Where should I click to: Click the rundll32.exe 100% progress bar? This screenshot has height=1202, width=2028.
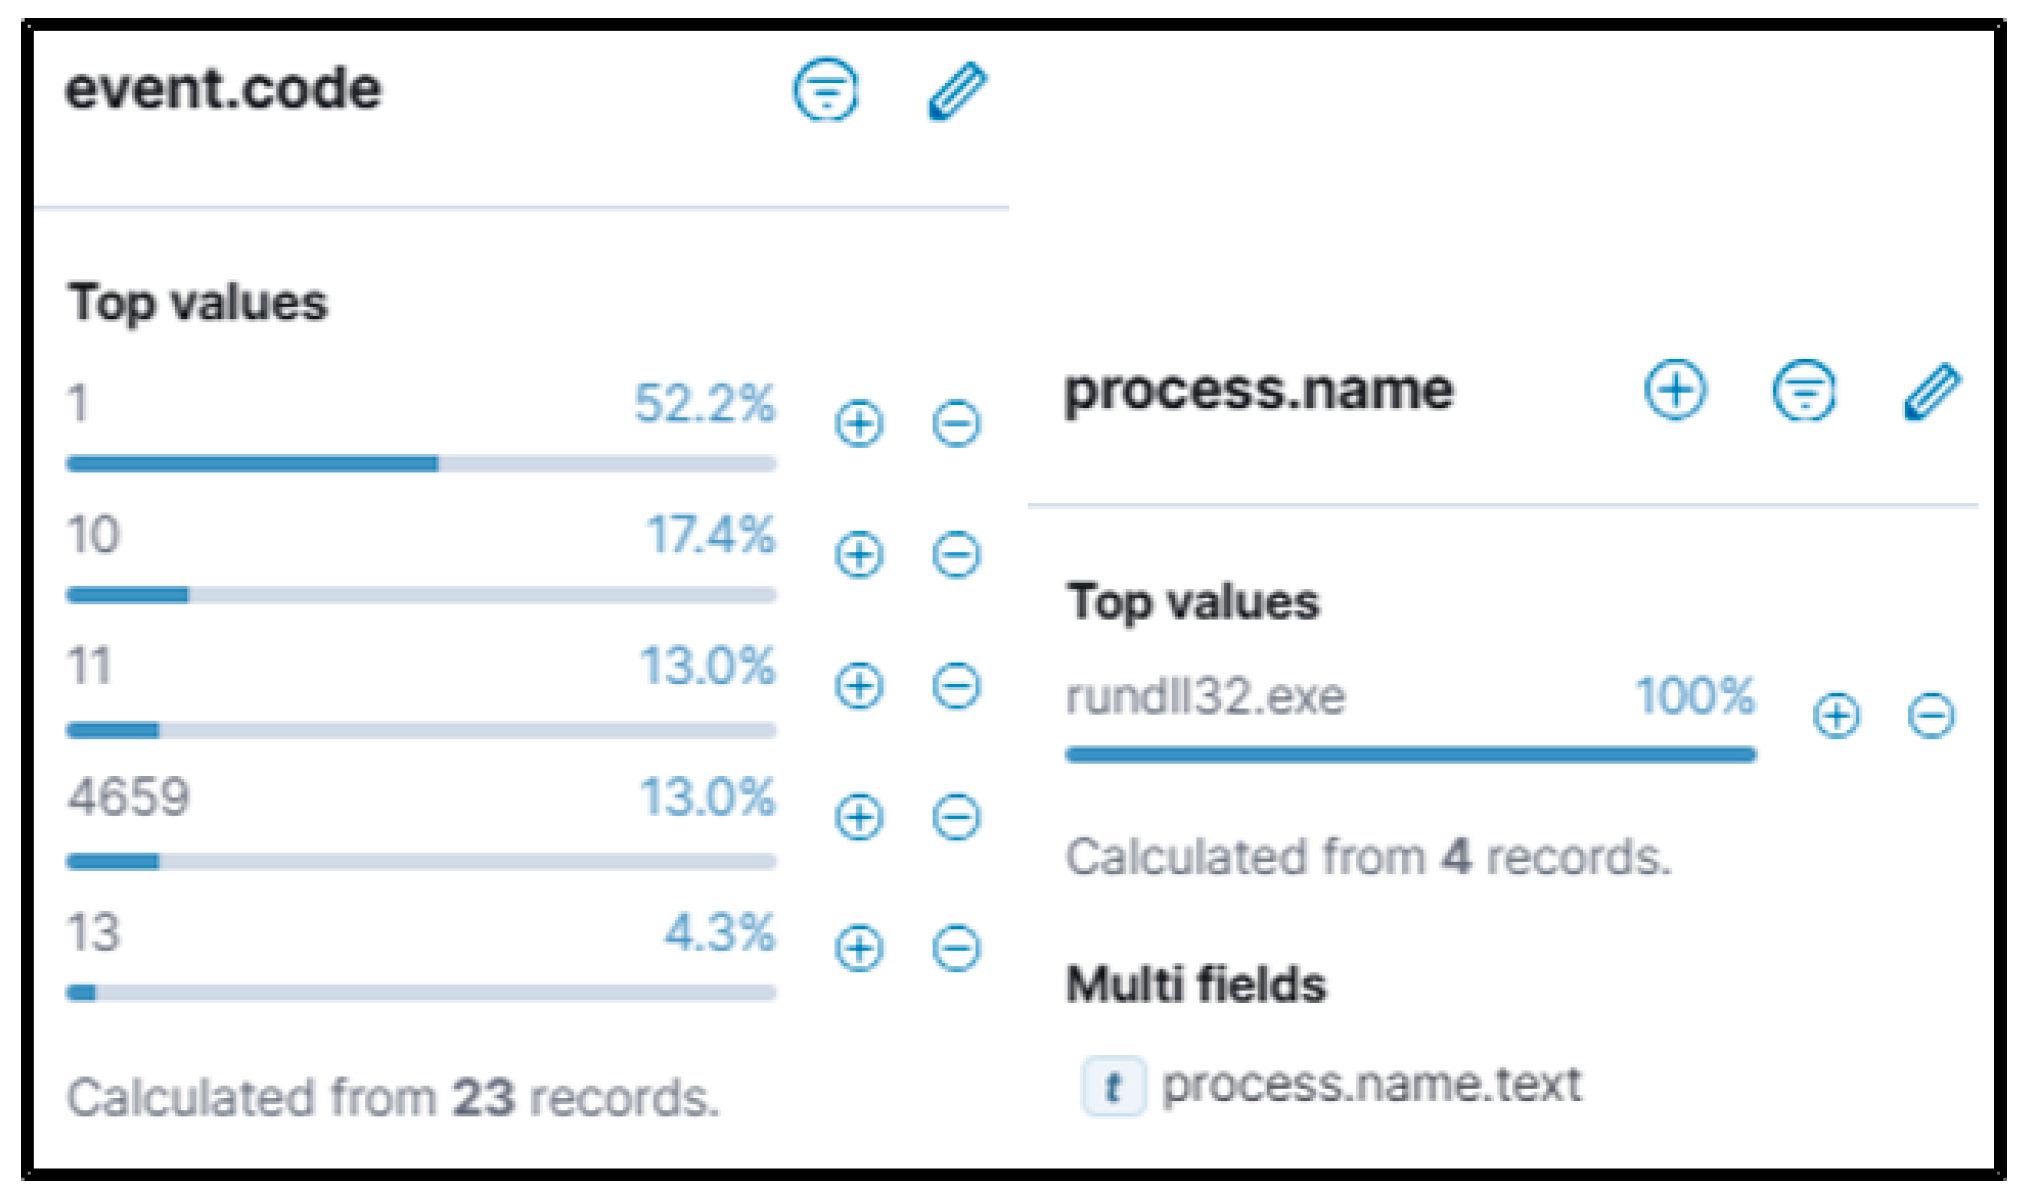click(1410, 754)
